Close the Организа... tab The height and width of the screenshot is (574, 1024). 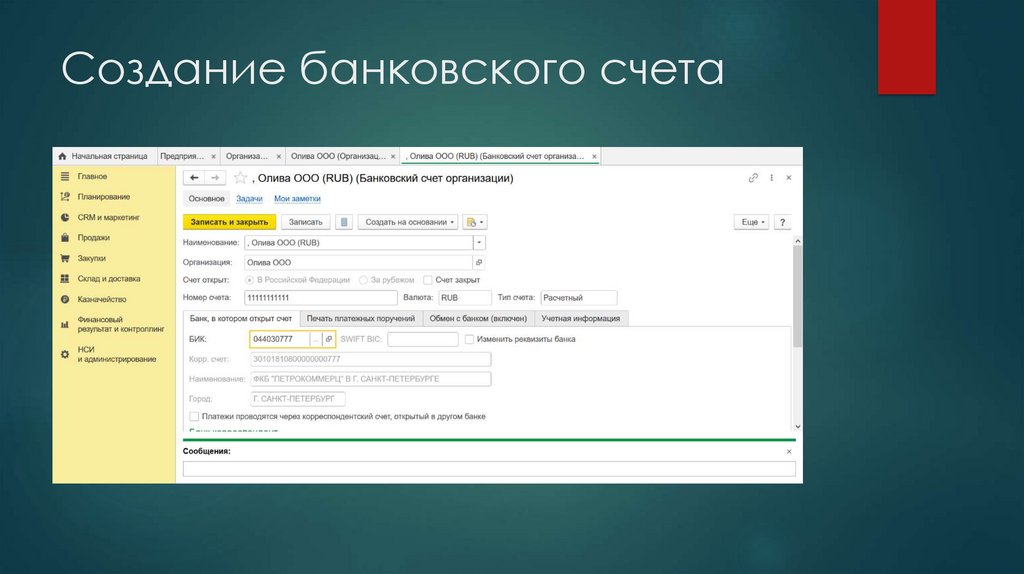point(278,157)
